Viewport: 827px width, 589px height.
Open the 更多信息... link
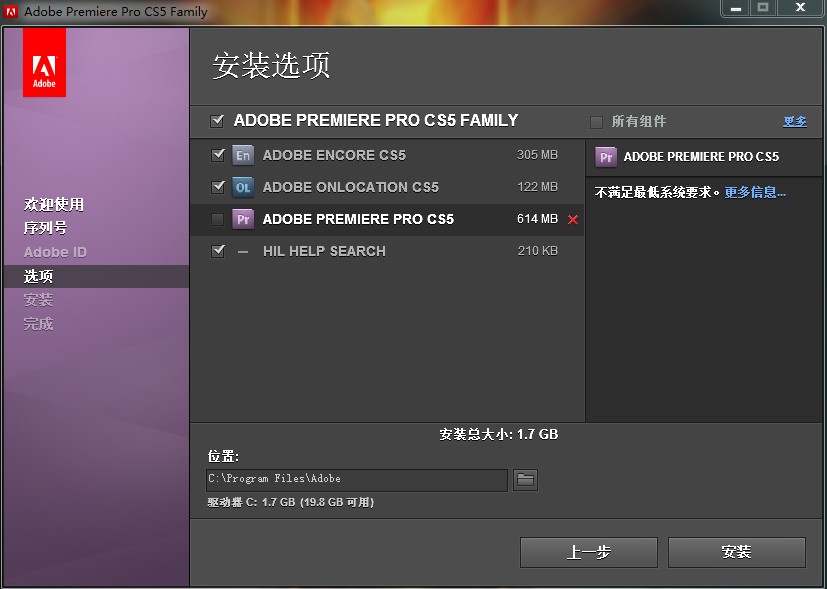tap(755, 192)
